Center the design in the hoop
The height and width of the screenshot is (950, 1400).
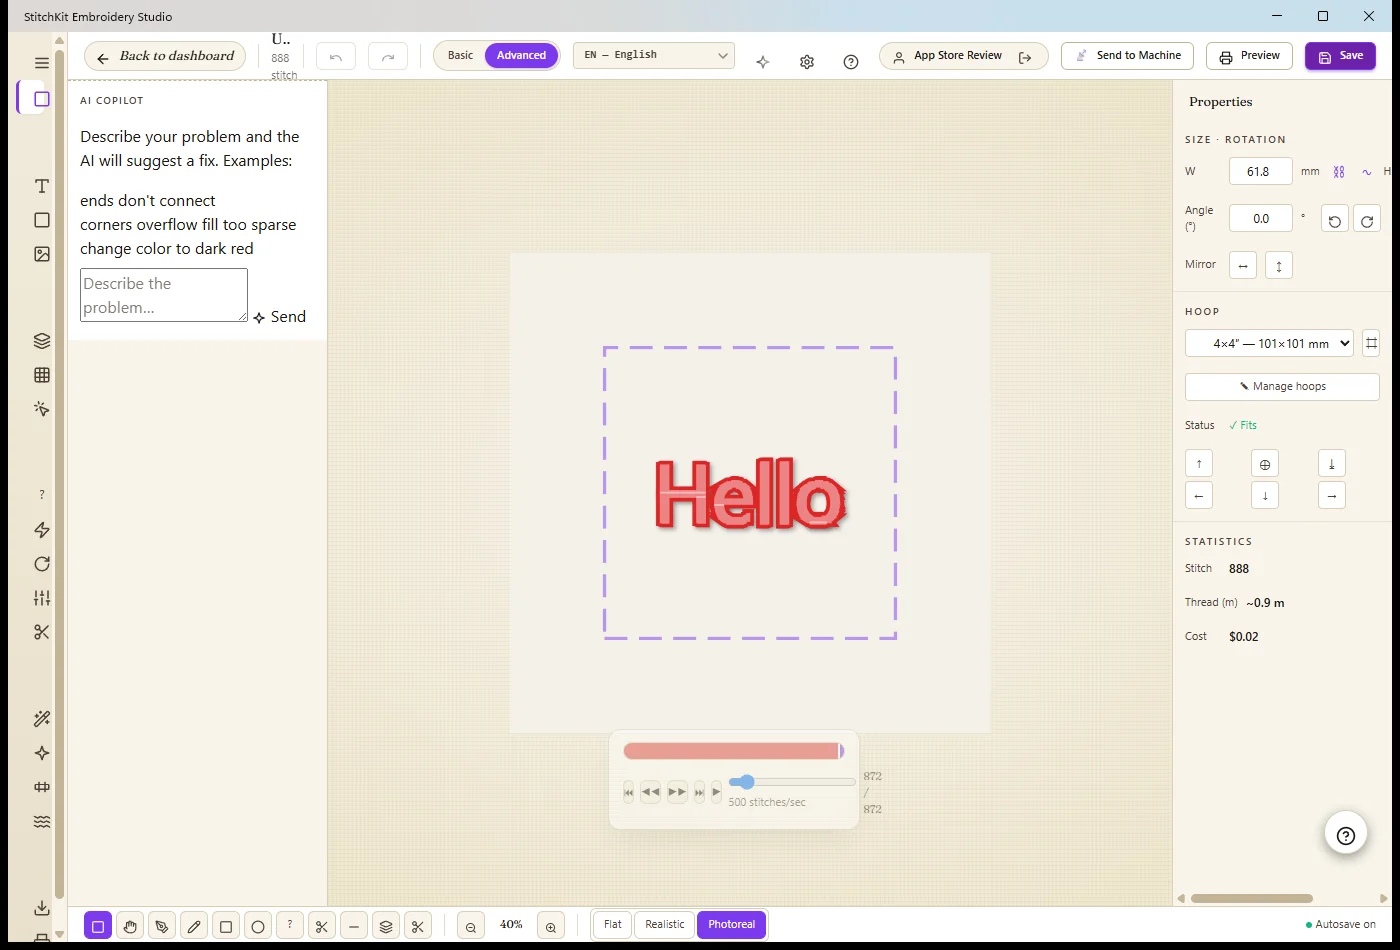(1265, 464)
